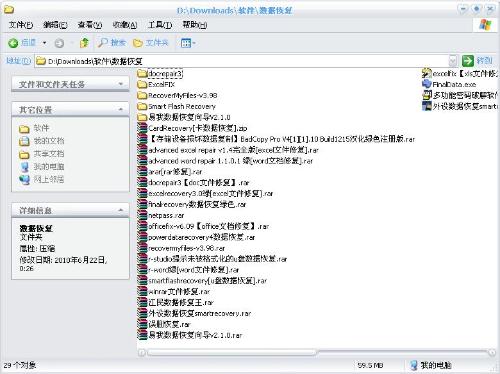Image resolution: width=500 pixels, height=374 pixels.
Task: Collapse the 其它位置 panel
Action: coord(121,109)
